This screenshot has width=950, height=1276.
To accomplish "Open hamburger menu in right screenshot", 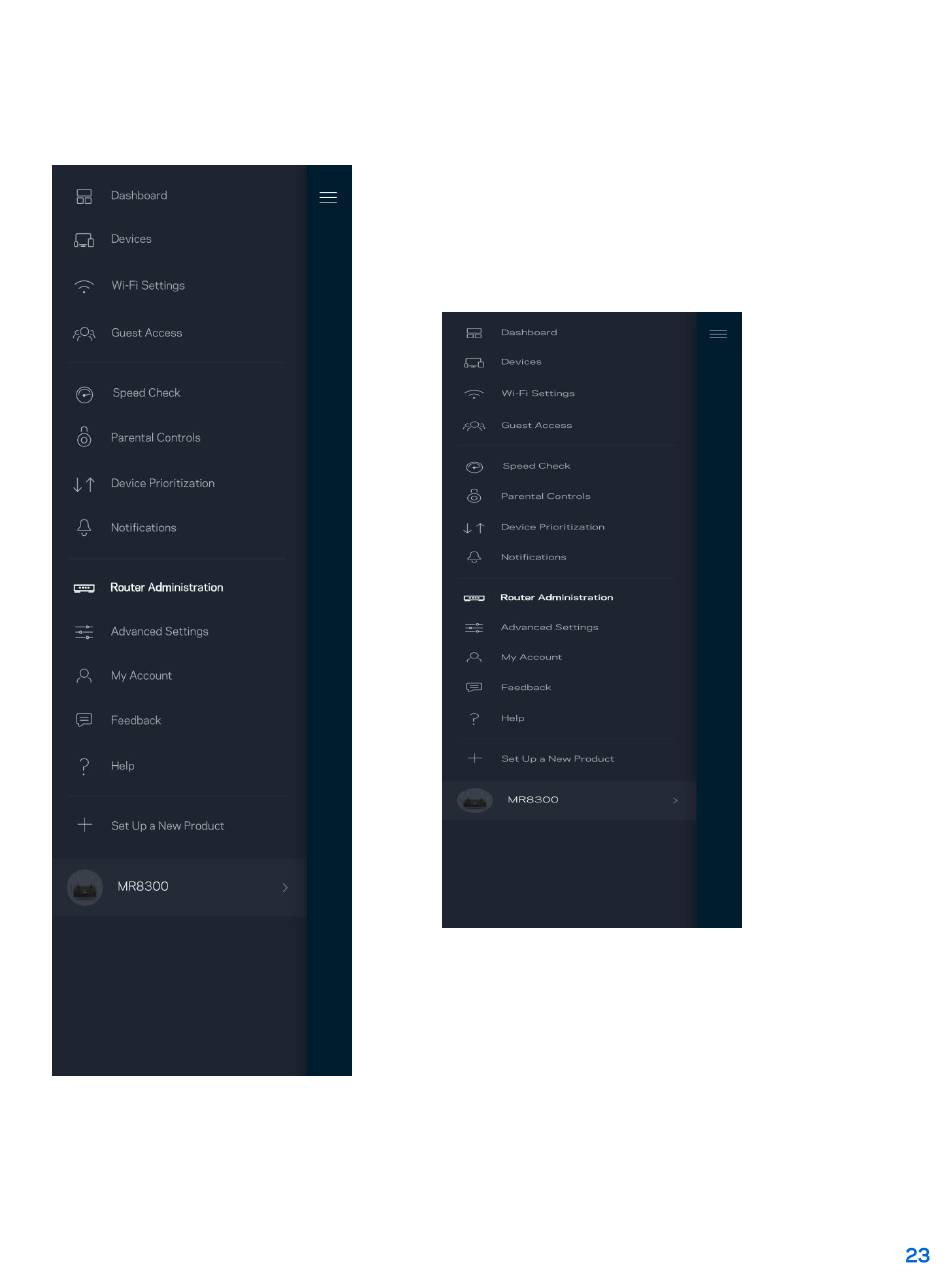I will 718,334.
